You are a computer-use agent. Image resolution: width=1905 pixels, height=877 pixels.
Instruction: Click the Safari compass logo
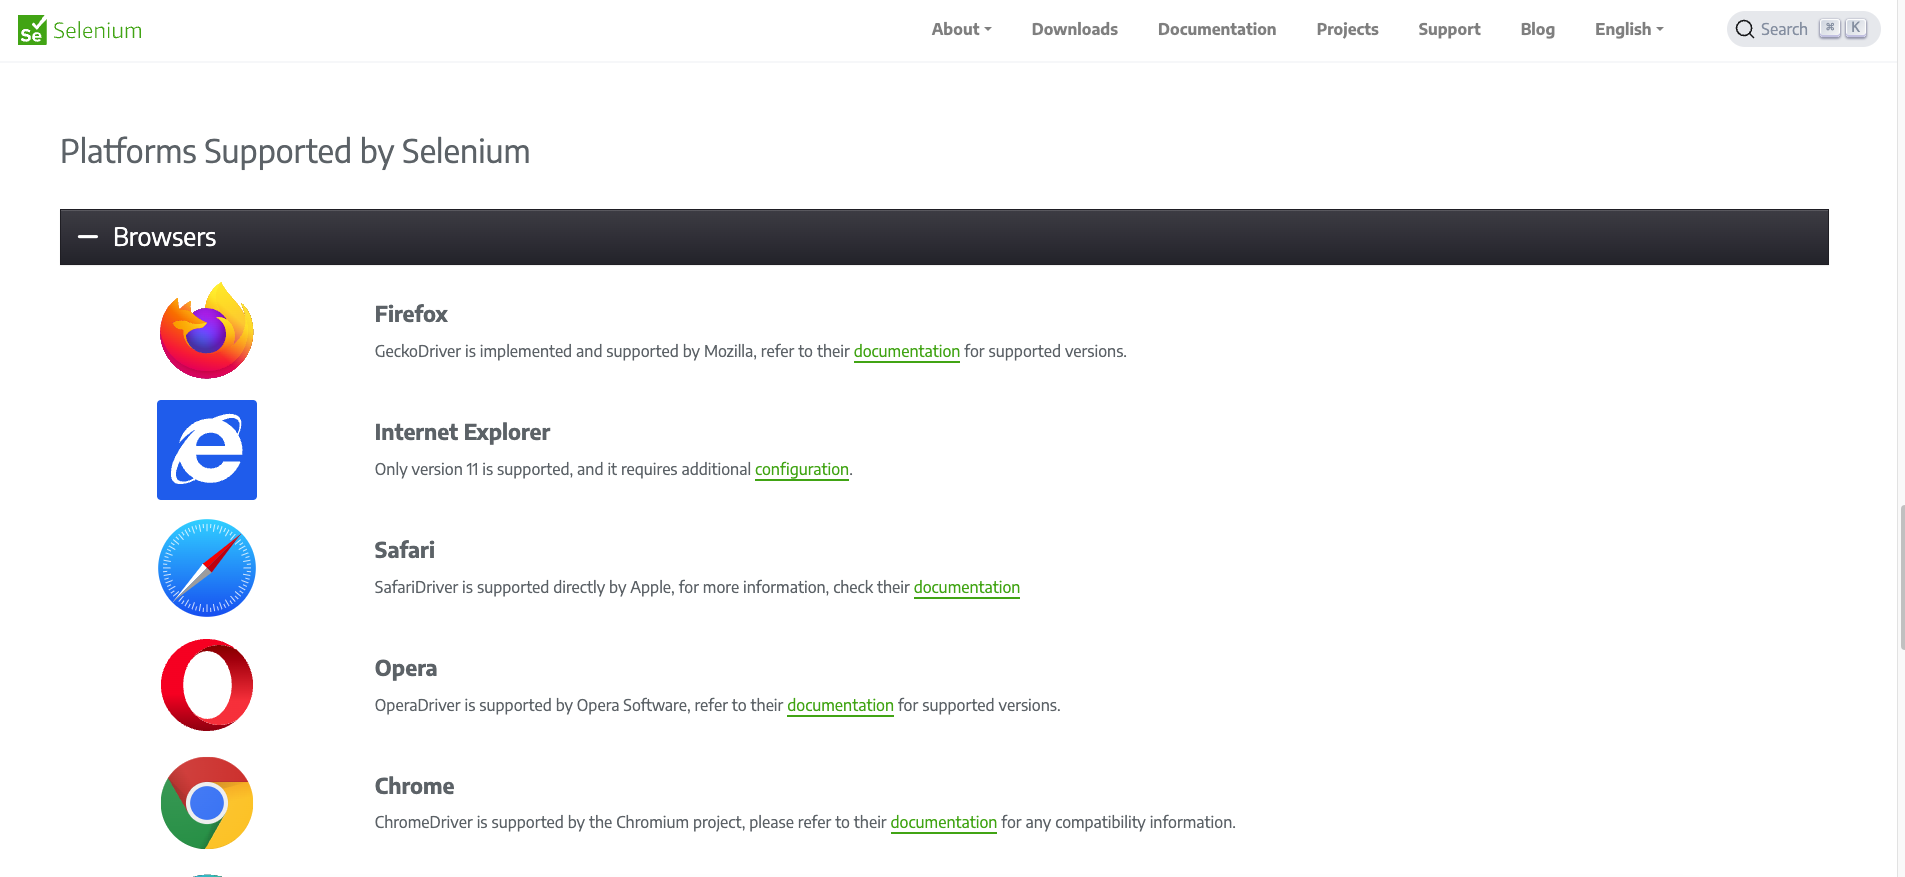(207, 568)
